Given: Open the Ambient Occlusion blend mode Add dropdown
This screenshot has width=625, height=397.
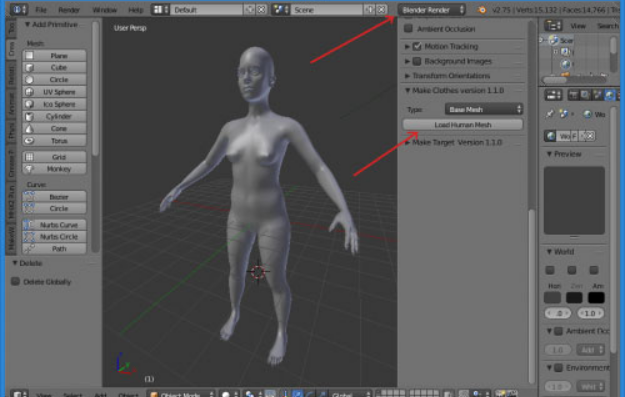Looking at the screenshot, I should (x=590, y=350).
